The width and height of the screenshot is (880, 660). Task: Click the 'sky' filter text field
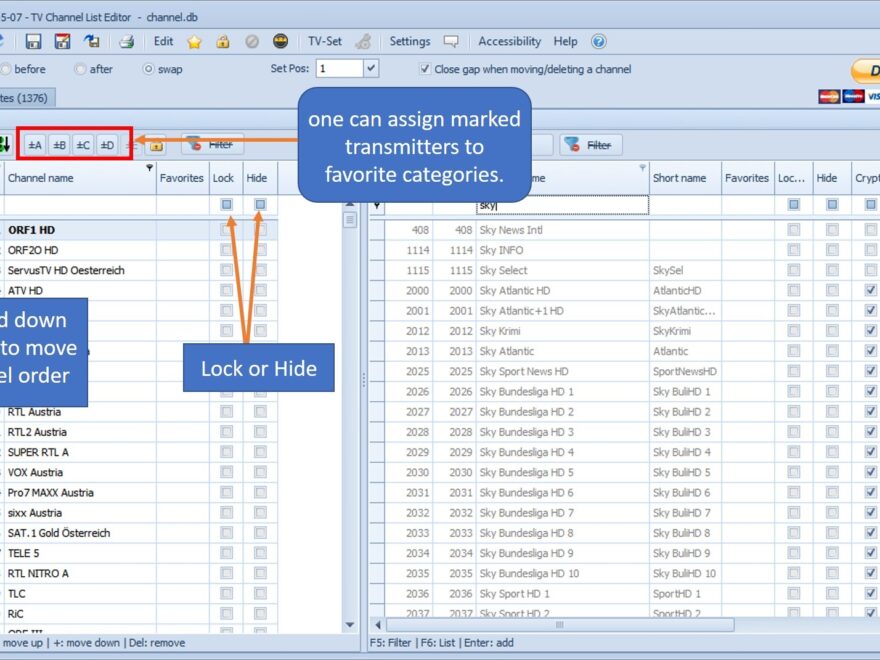click(562, 205)
